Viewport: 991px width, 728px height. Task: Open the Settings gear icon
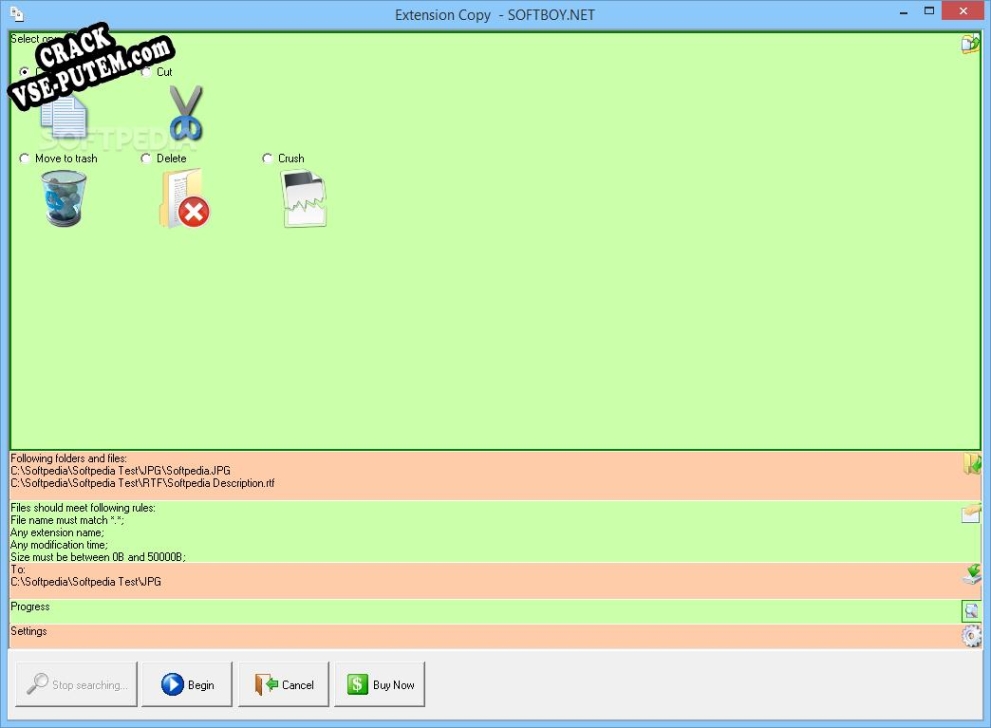[971, 636]
